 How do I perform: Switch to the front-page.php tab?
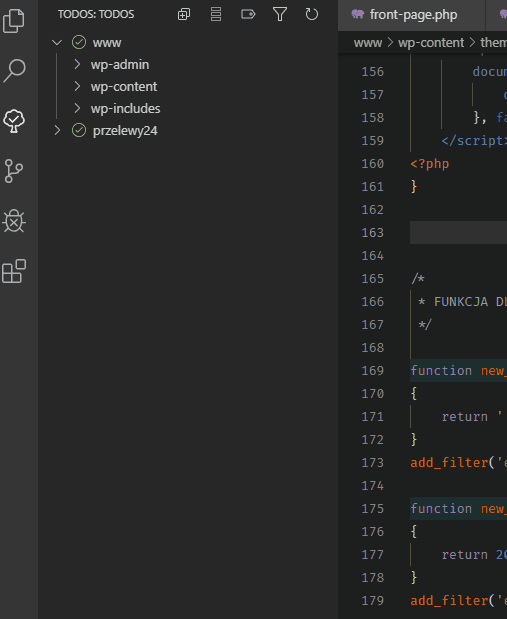411,15
